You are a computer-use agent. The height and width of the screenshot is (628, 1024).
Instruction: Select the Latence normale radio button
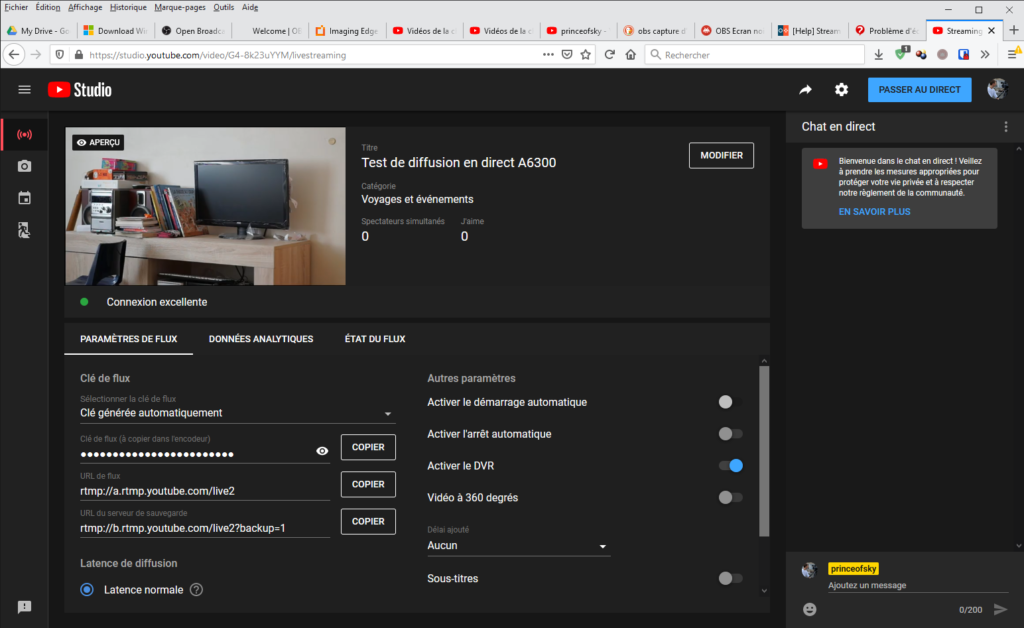coord(87,590)
